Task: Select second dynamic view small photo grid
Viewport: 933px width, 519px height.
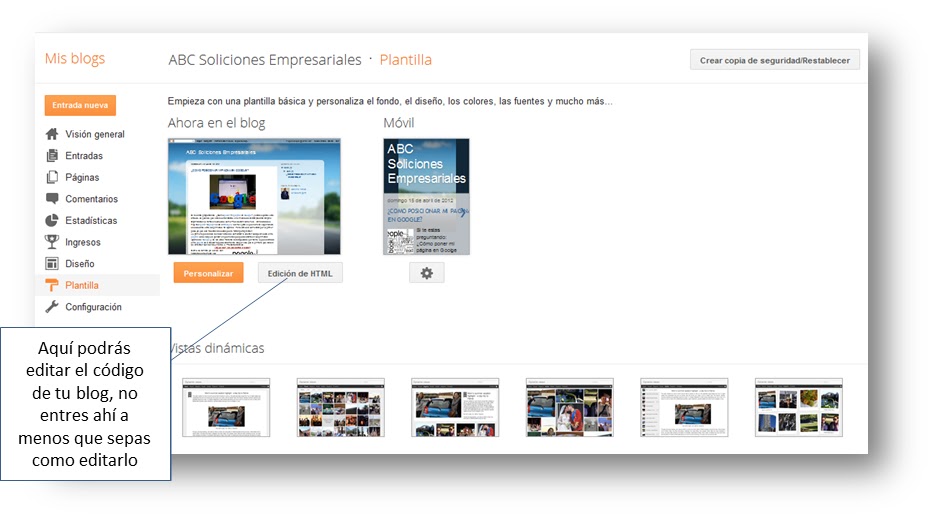Action: [x=340, y=408]
